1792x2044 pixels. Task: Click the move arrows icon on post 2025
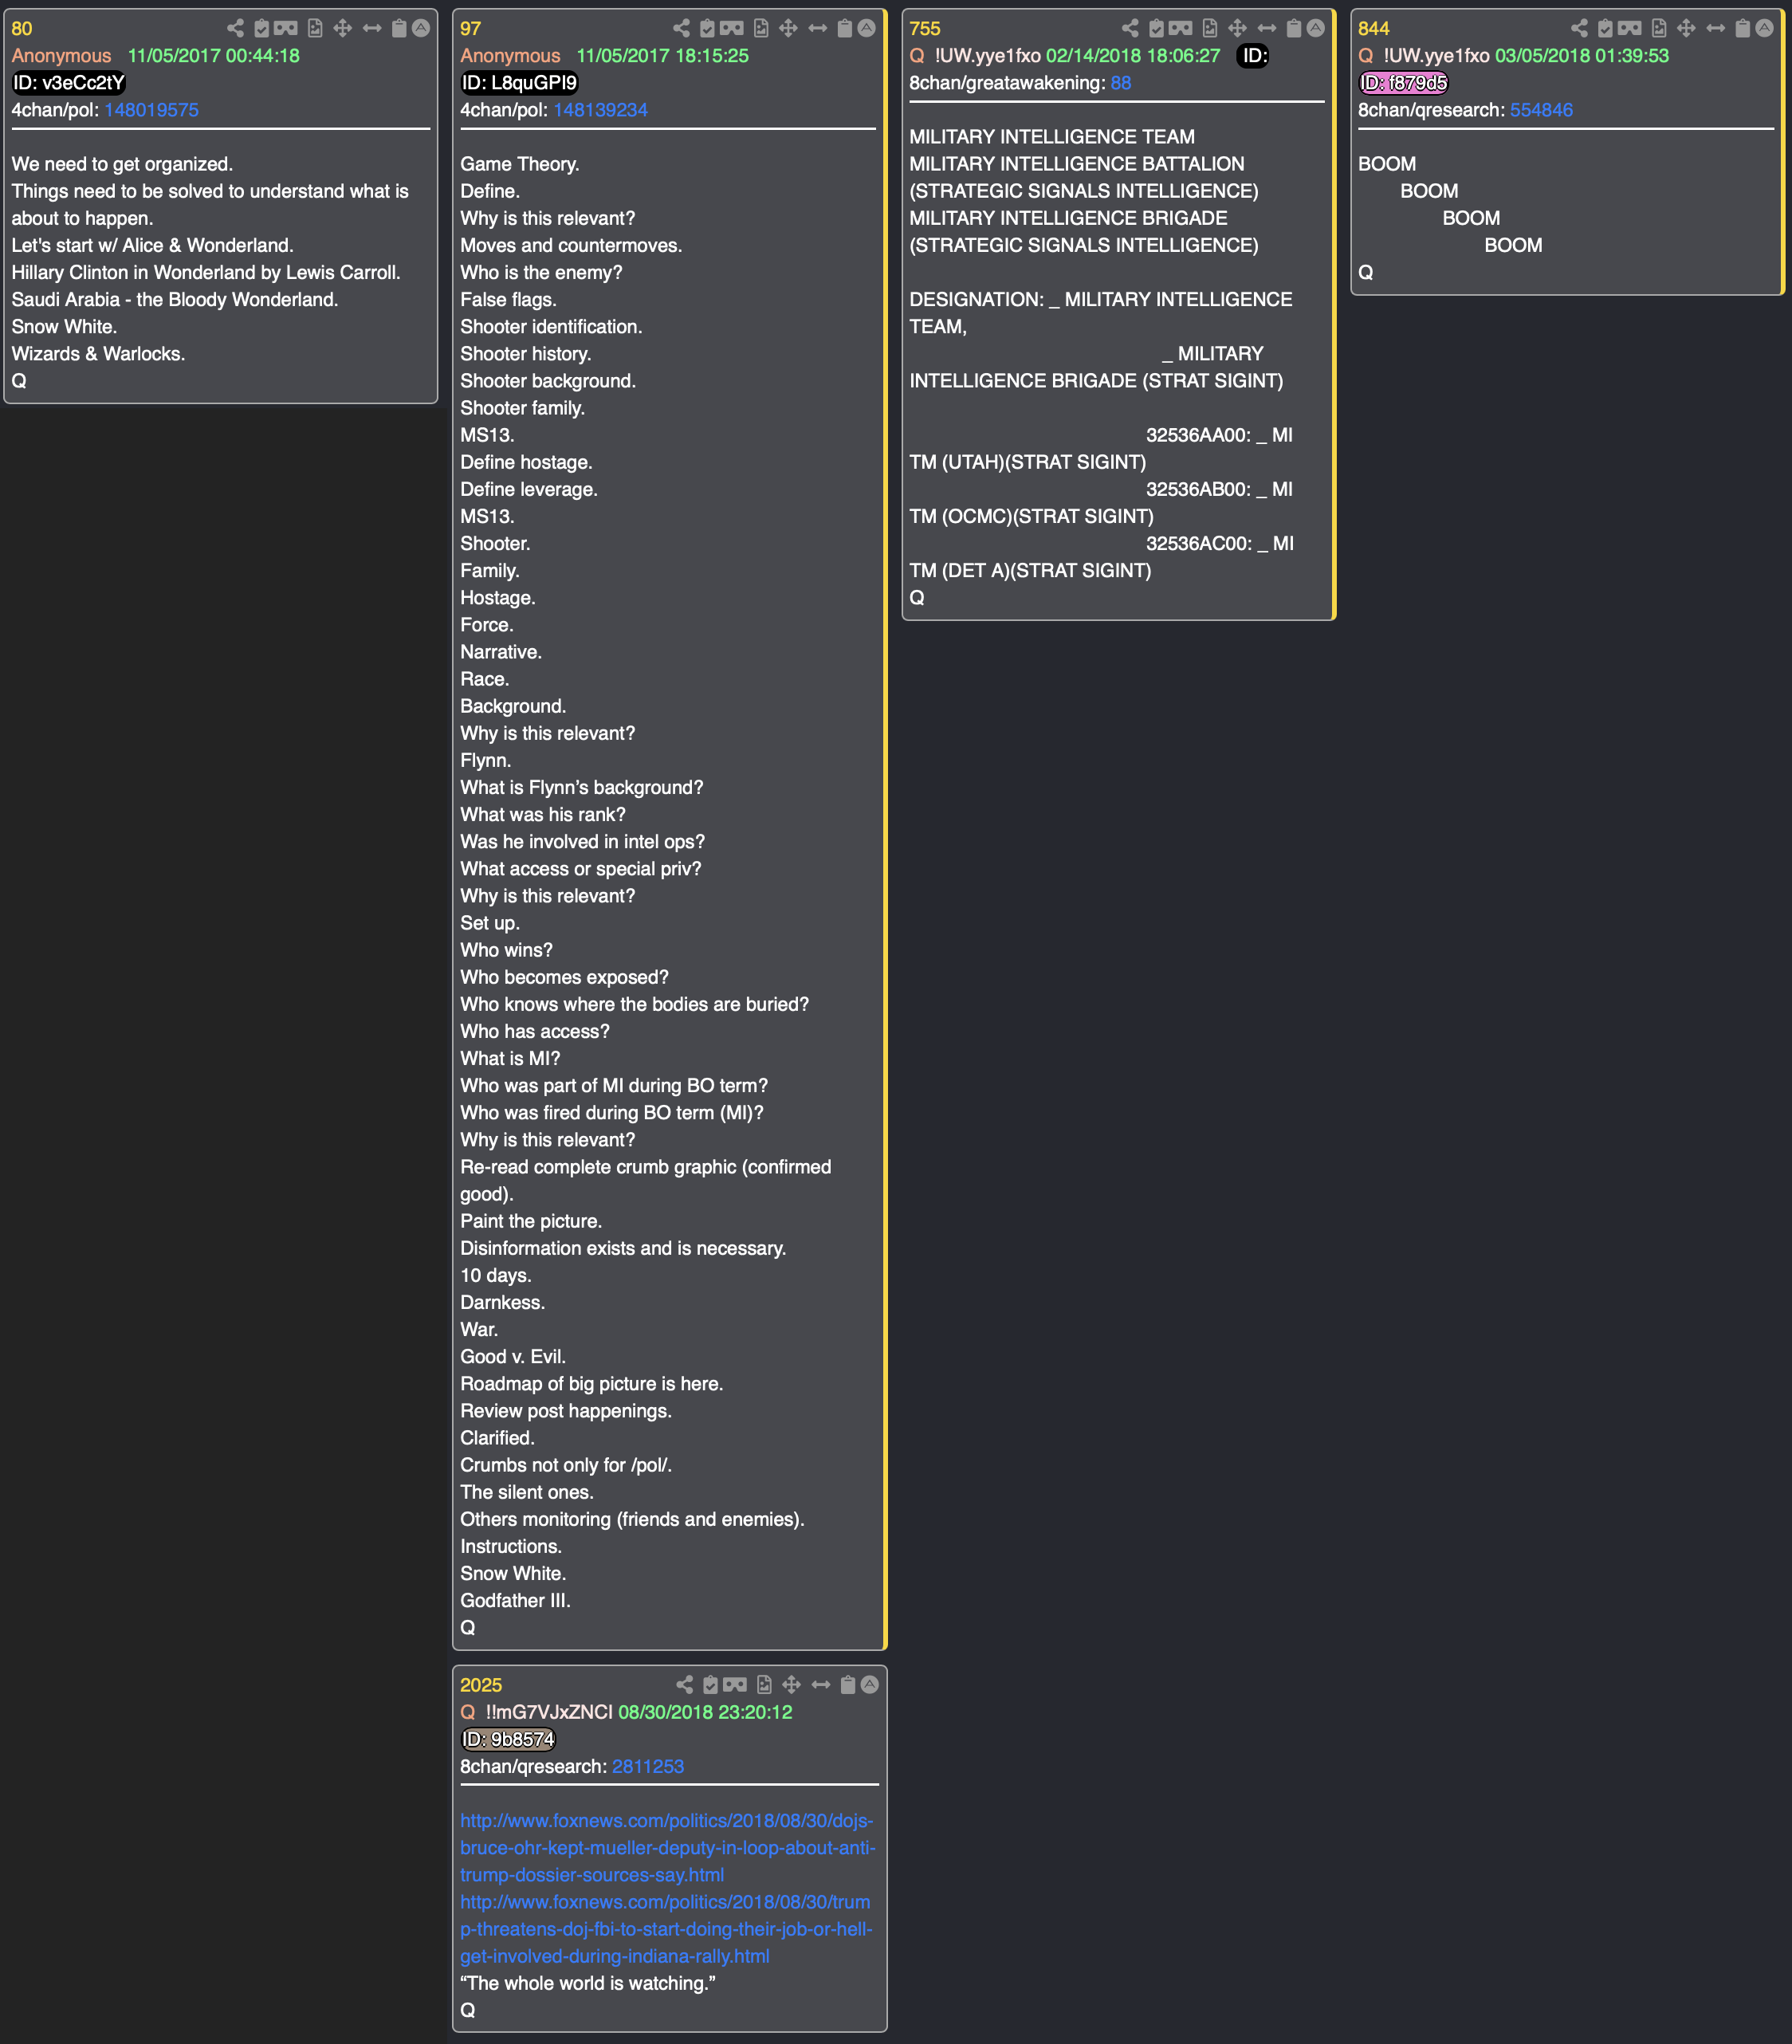[x=792, y=1685]
